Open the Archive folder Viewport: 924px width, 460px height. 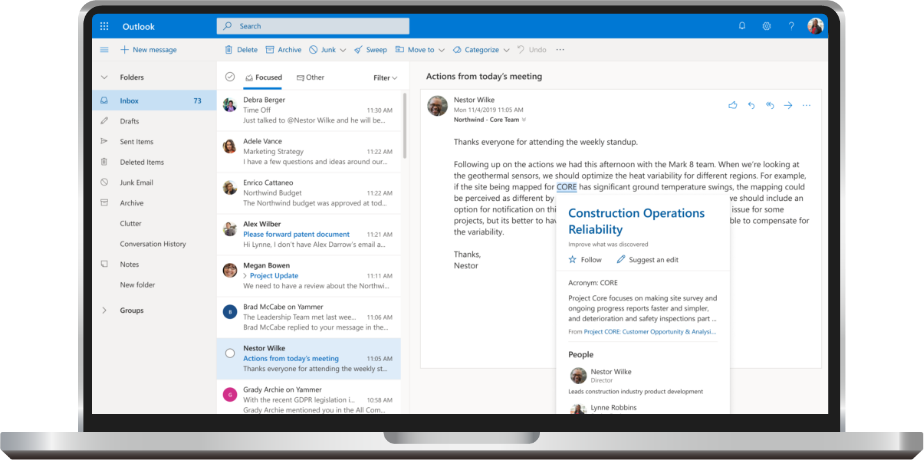pos(154,203)
